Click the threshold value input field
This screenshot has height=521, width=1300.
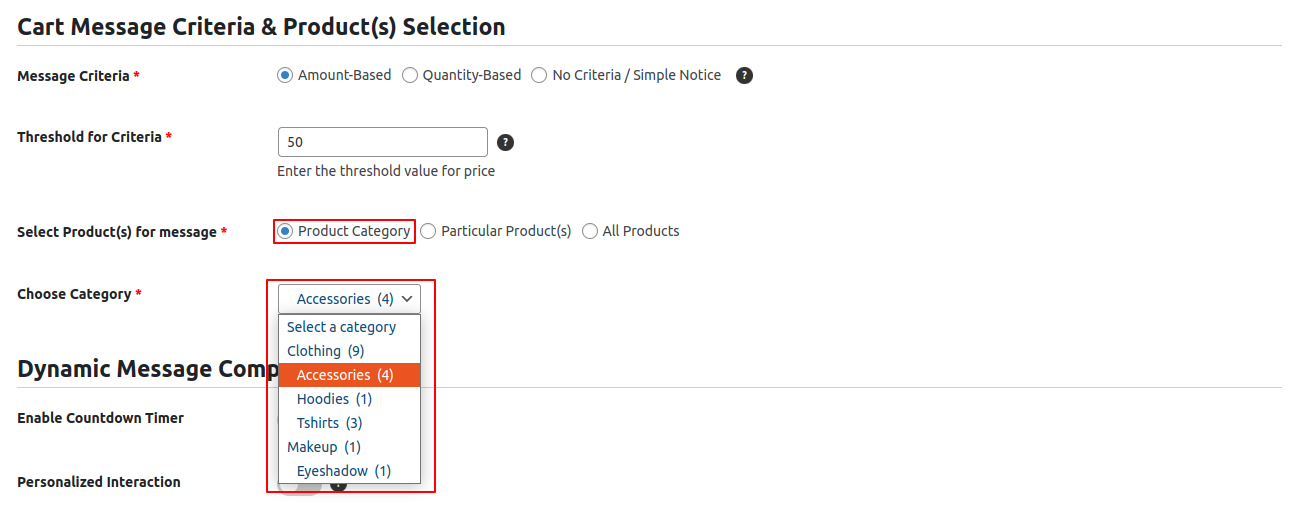pos(382,142)
